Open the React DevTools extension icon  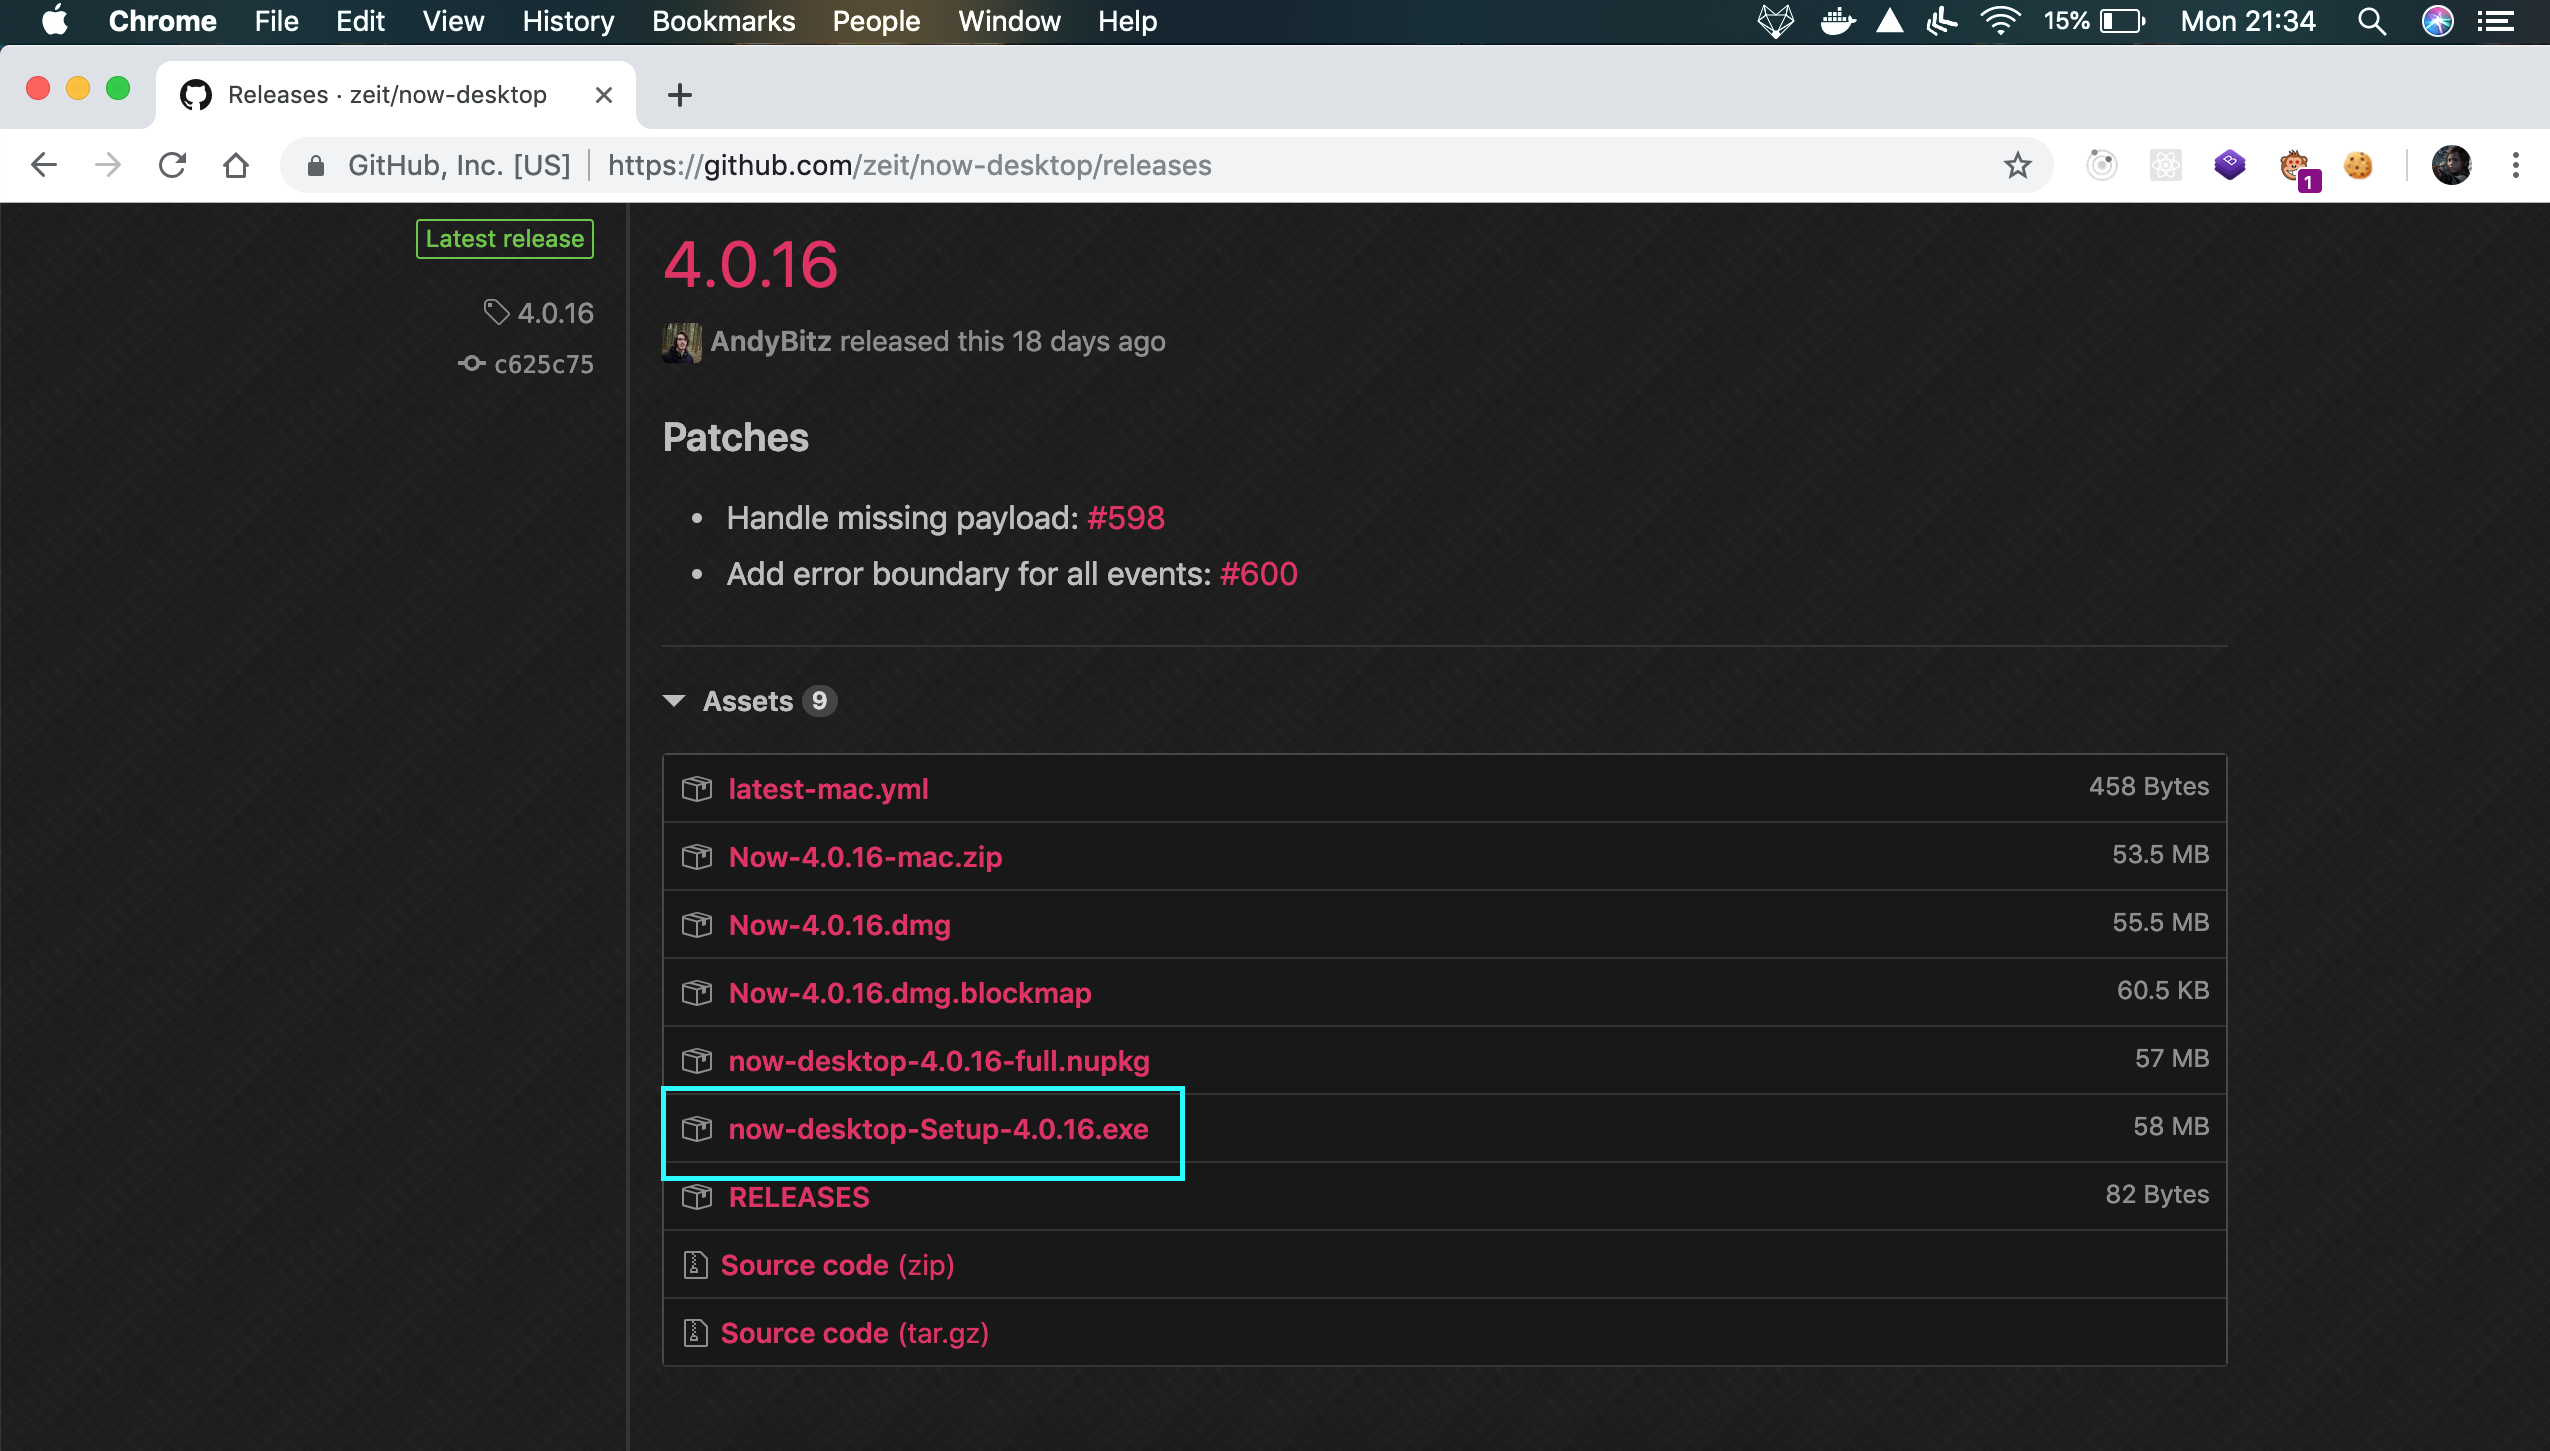[x=2165, y=165]
